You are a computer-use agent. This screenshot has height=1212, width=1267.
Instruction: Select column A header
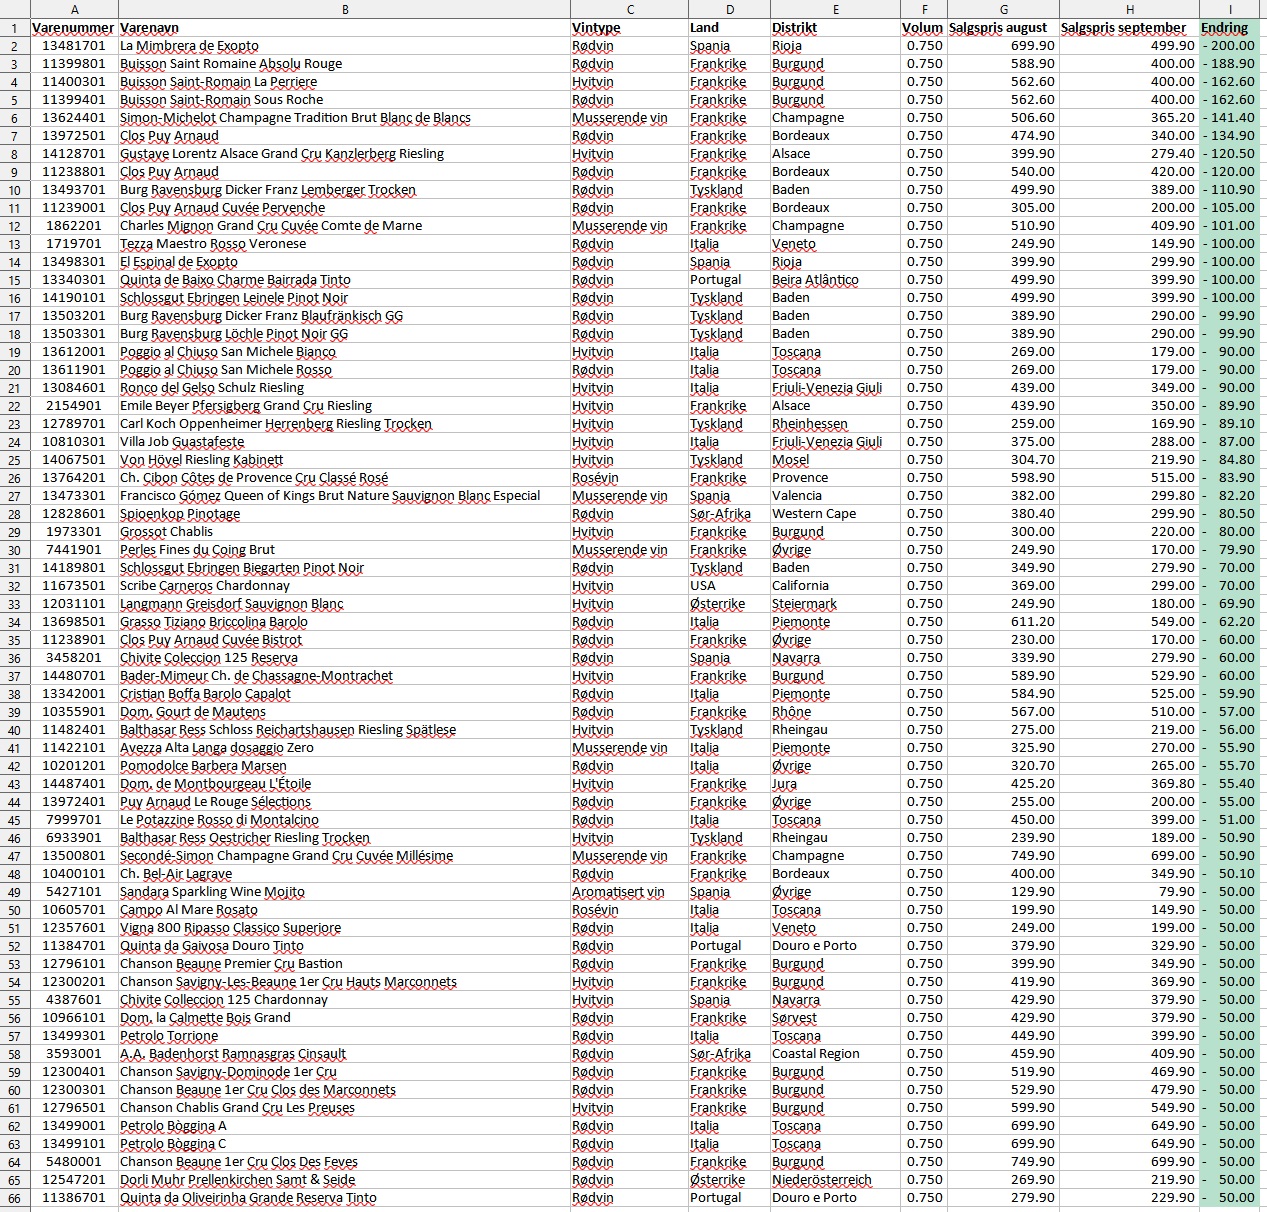coord(74,9)
